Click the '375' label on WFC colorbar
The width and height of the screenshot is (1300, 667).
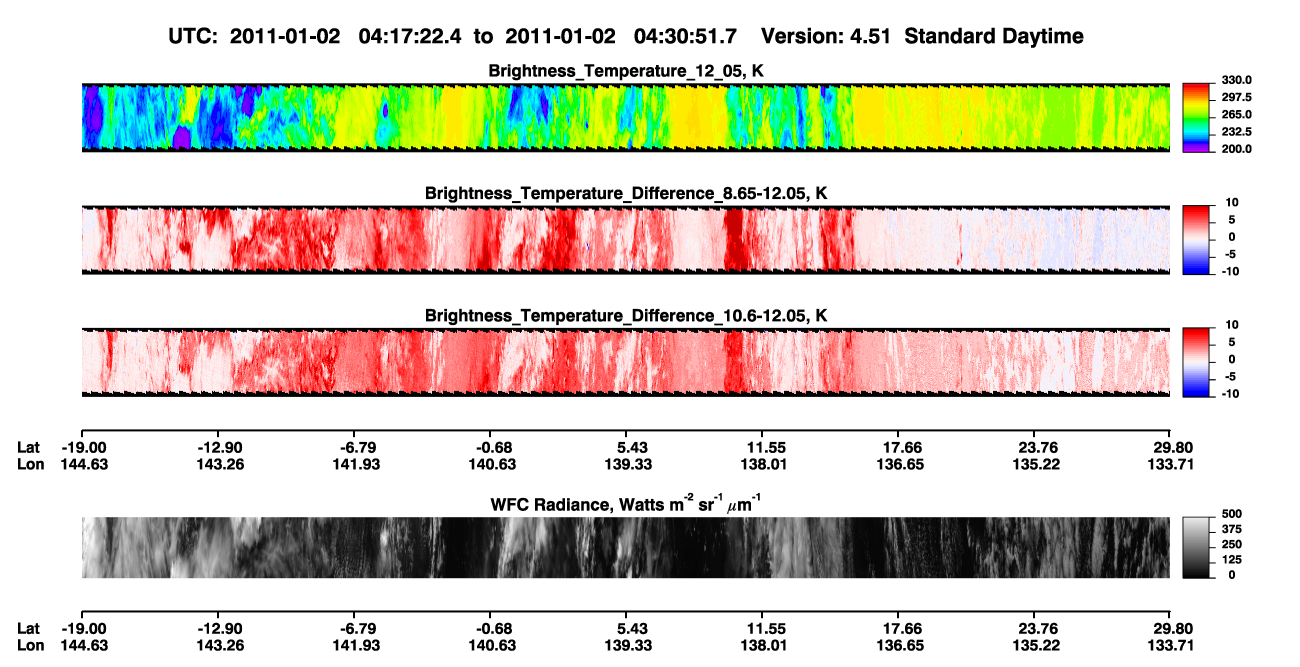[1231, 529]
